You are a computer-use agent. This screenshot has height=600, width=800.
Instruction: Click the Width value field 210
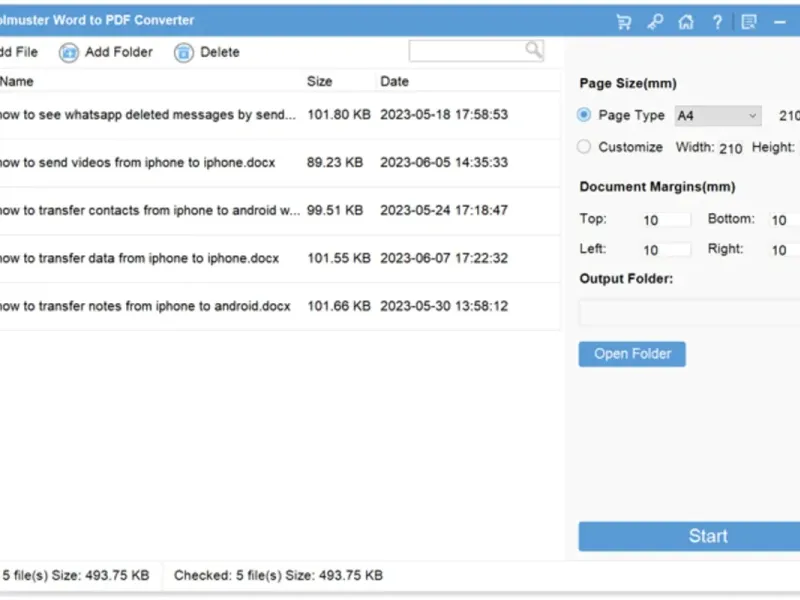(x=731, y=148)
